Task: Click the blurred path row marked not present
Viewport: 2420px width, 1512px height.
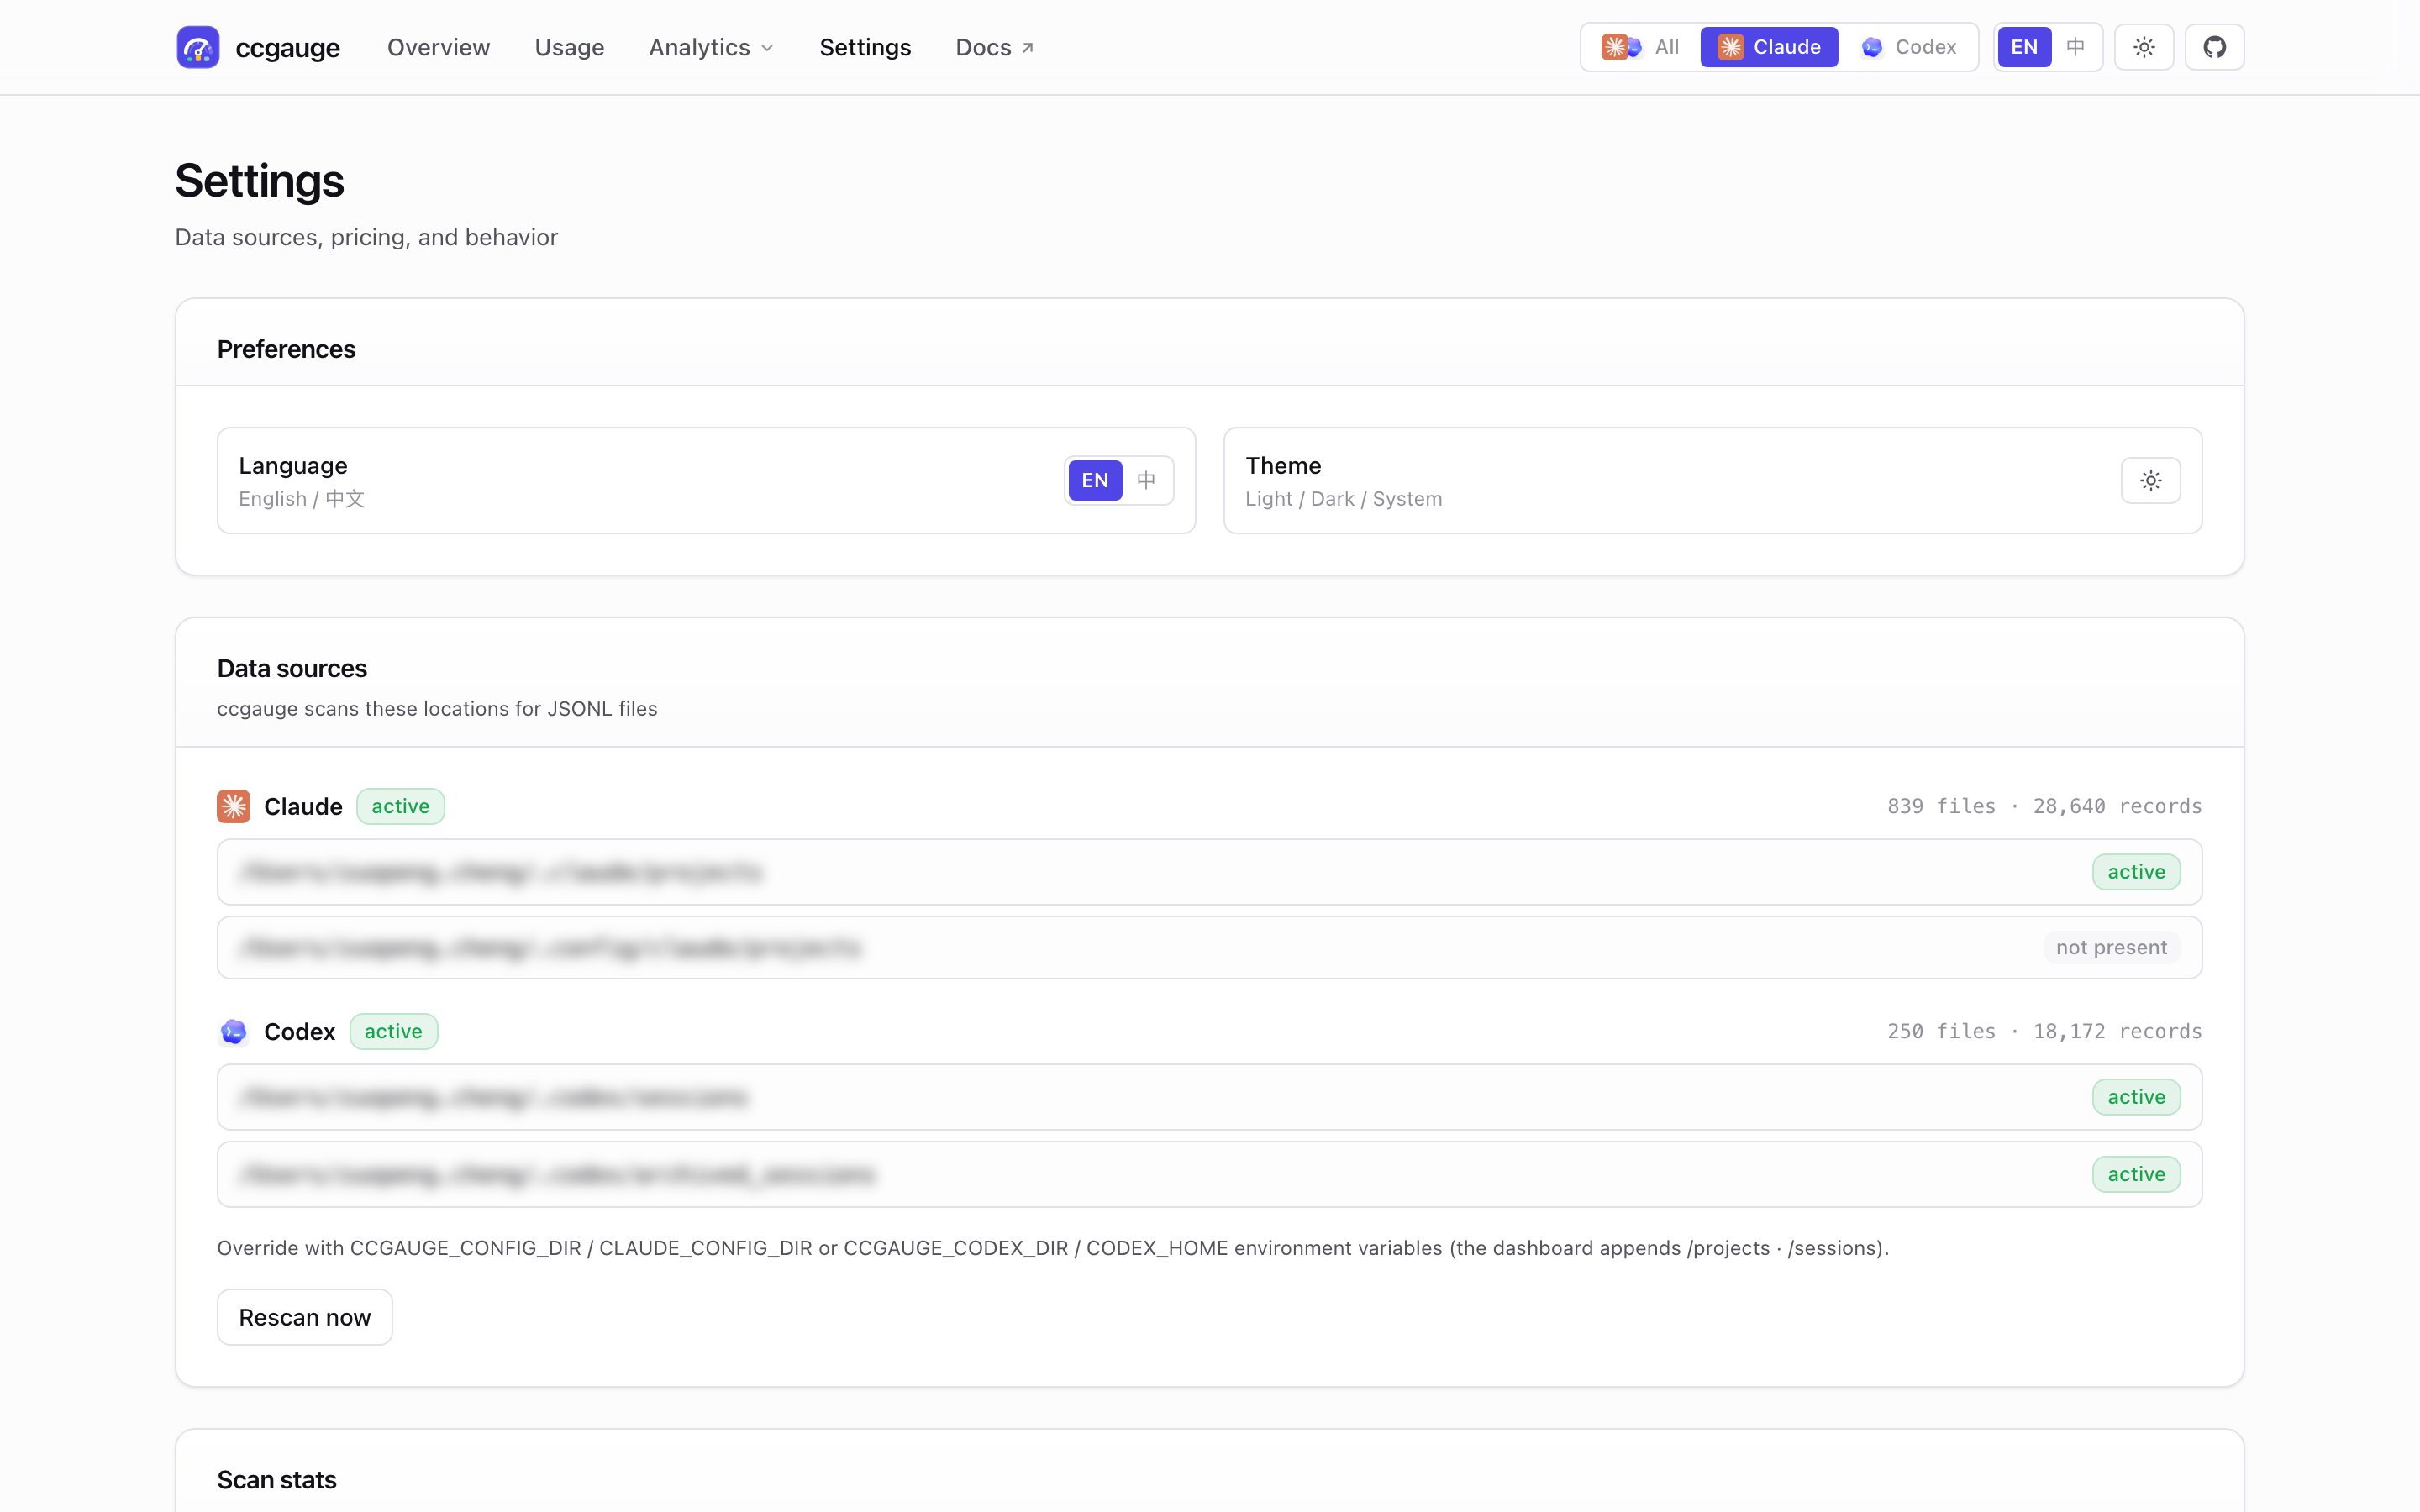Action: (1209, 947)
